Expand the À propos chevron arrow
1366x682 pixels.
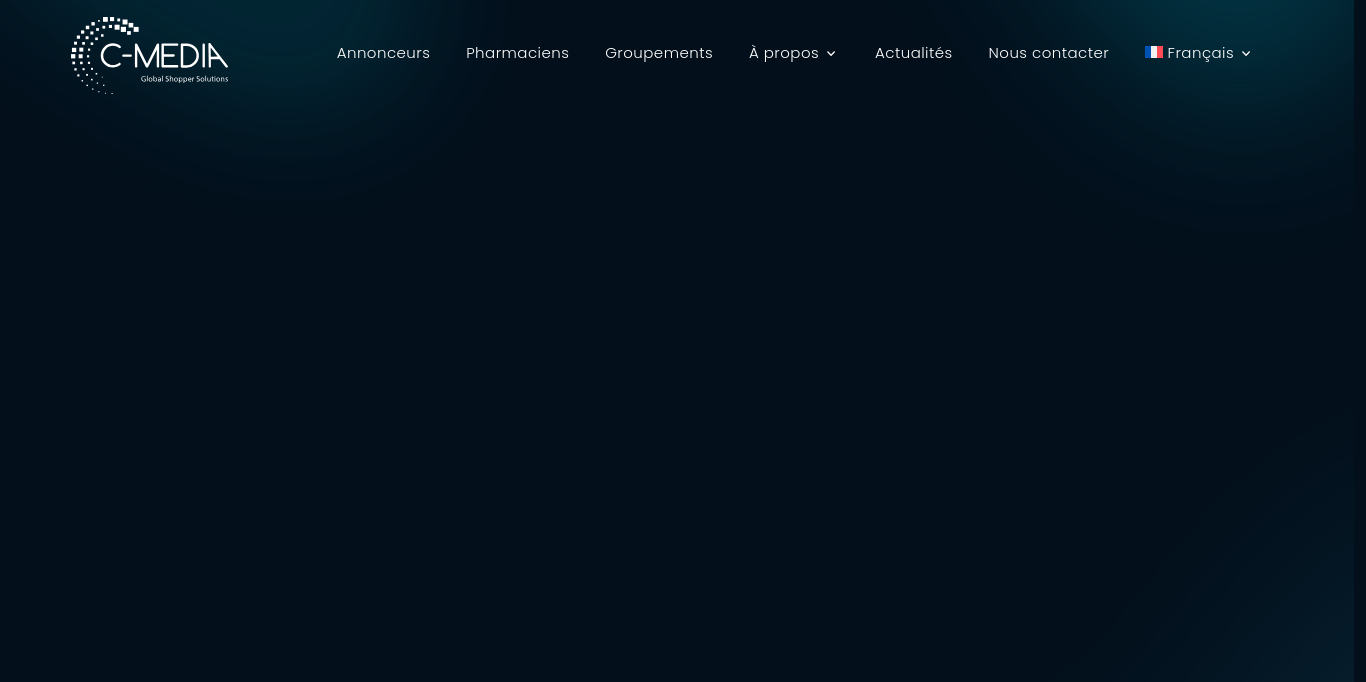point(831,54)
